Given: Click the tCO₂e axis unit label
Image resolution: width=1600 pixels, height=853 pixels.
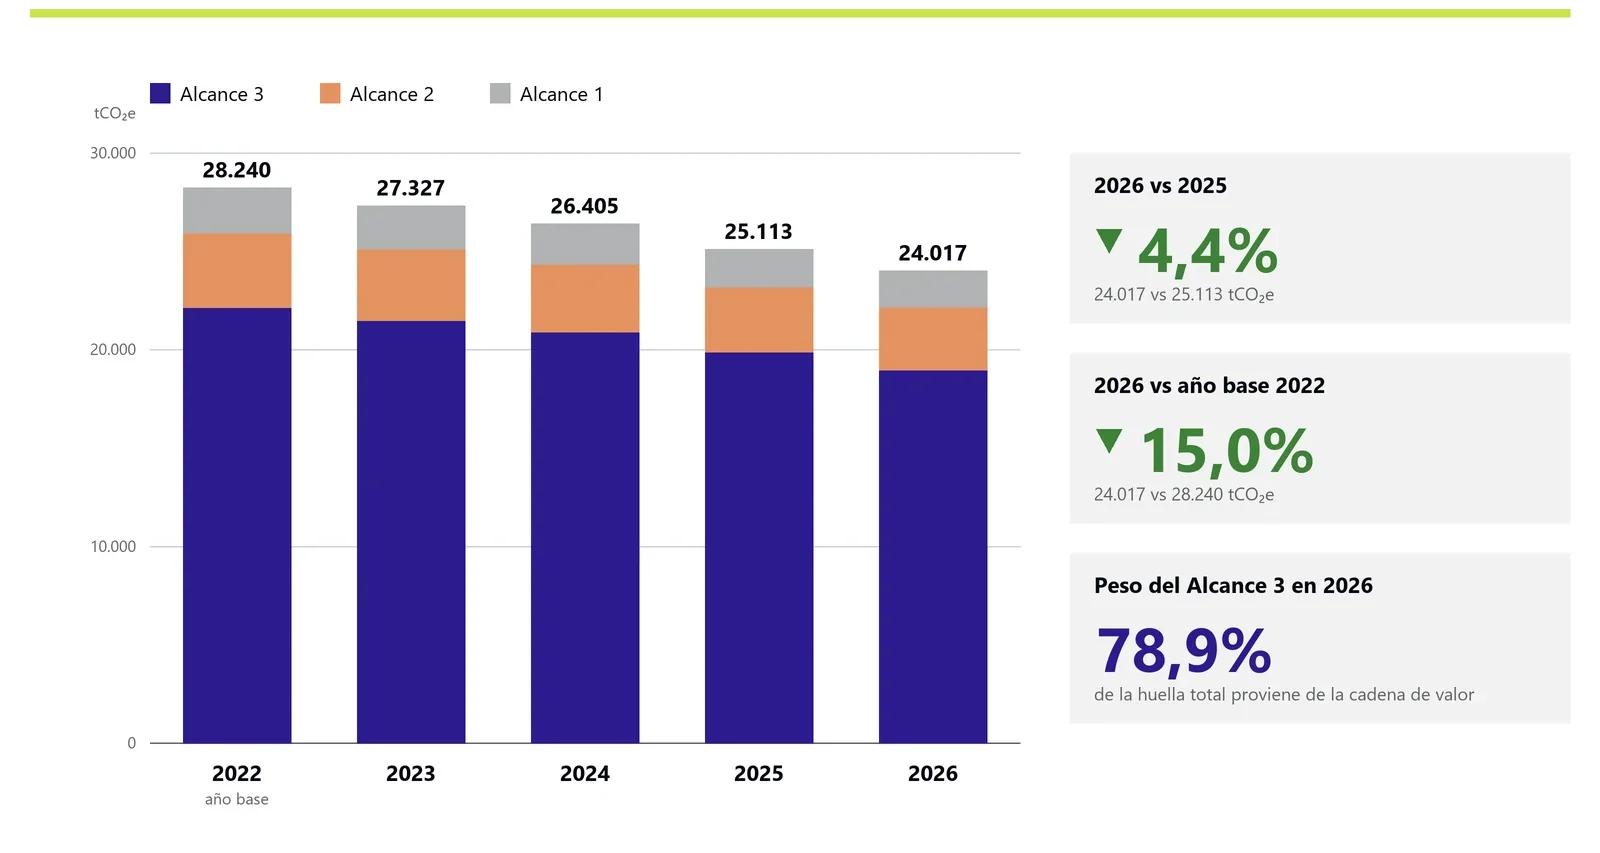Looking at the screenshot, I should pyautogui.click(x=115, y=114).
